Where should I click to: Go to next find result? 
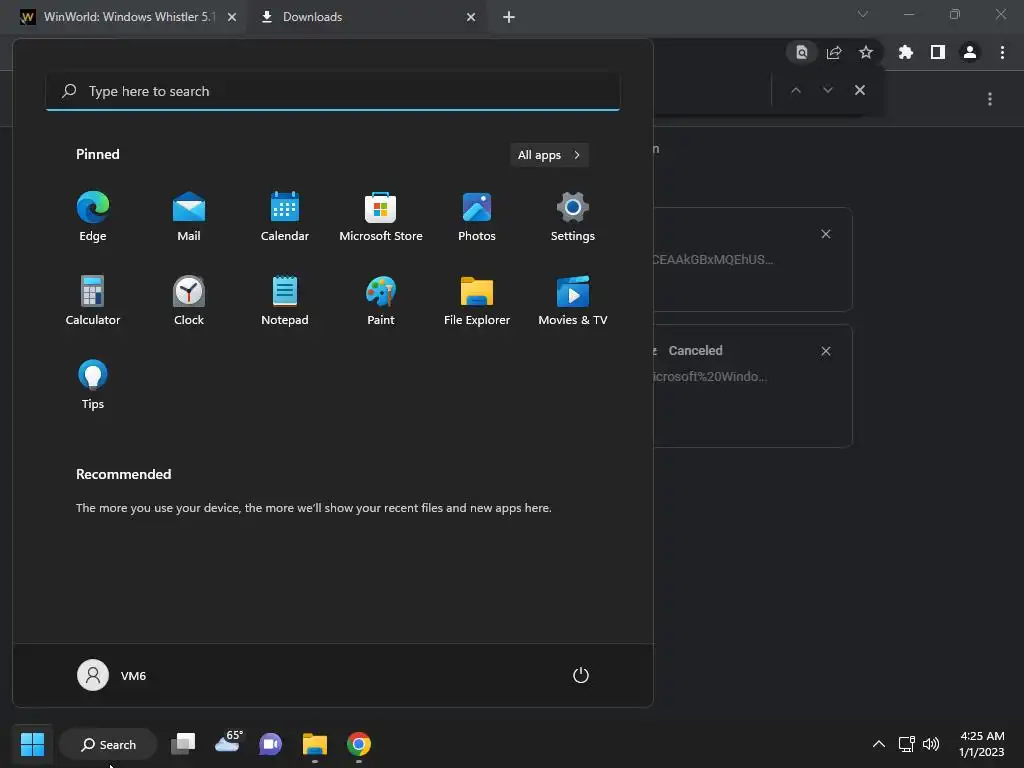tap(827, 90)
